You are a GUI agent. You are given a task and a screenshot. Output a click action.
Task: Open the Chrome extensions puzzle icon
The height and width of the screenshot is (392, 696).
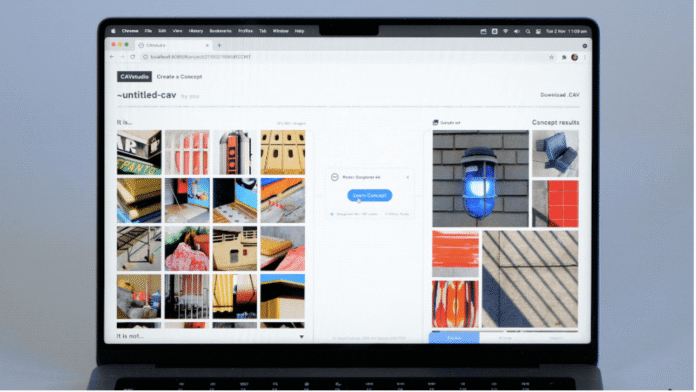(564, 57)
